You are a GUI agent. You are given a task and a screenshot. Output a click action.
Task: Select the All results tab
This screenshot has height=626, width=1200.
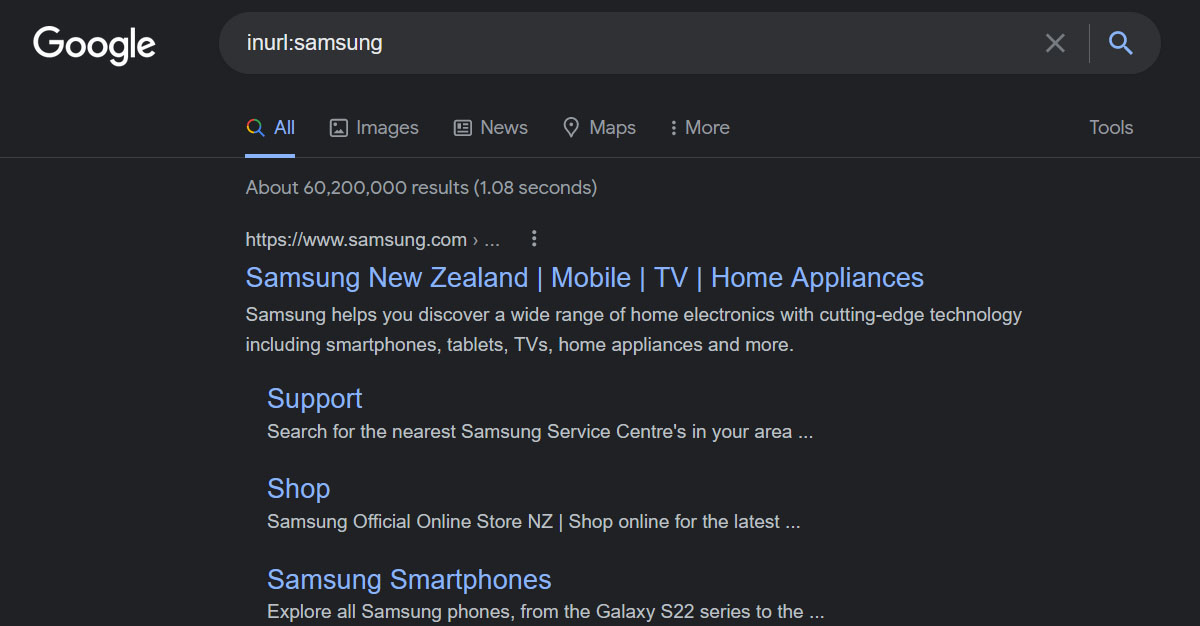pos(270,127)
